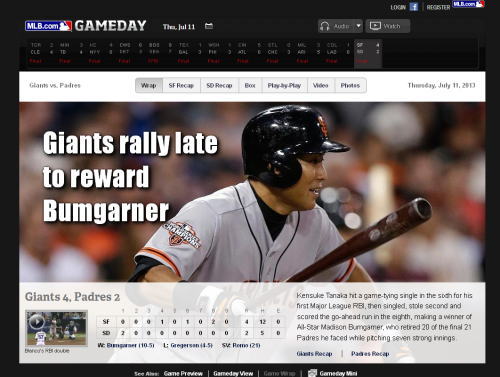This screenshot has height=377, width=500.
Task: Open the calendar date picker icon
Action: click(x=209, y=26)
